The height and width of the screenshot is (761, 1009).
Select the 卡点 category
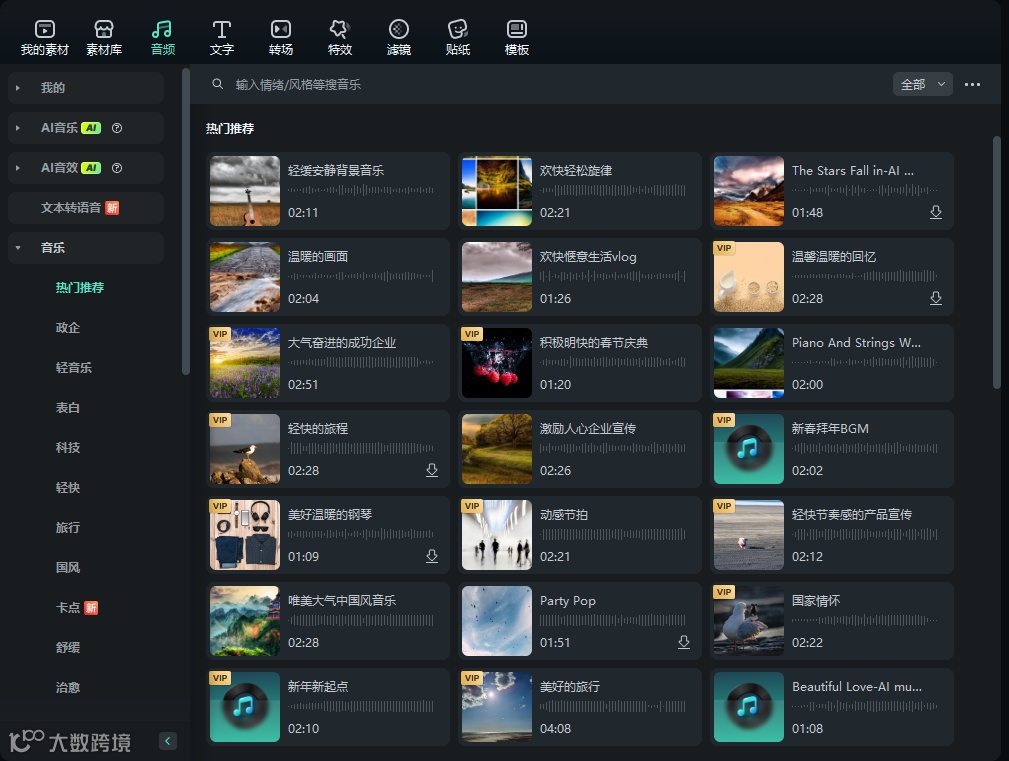tap(68, 607)
